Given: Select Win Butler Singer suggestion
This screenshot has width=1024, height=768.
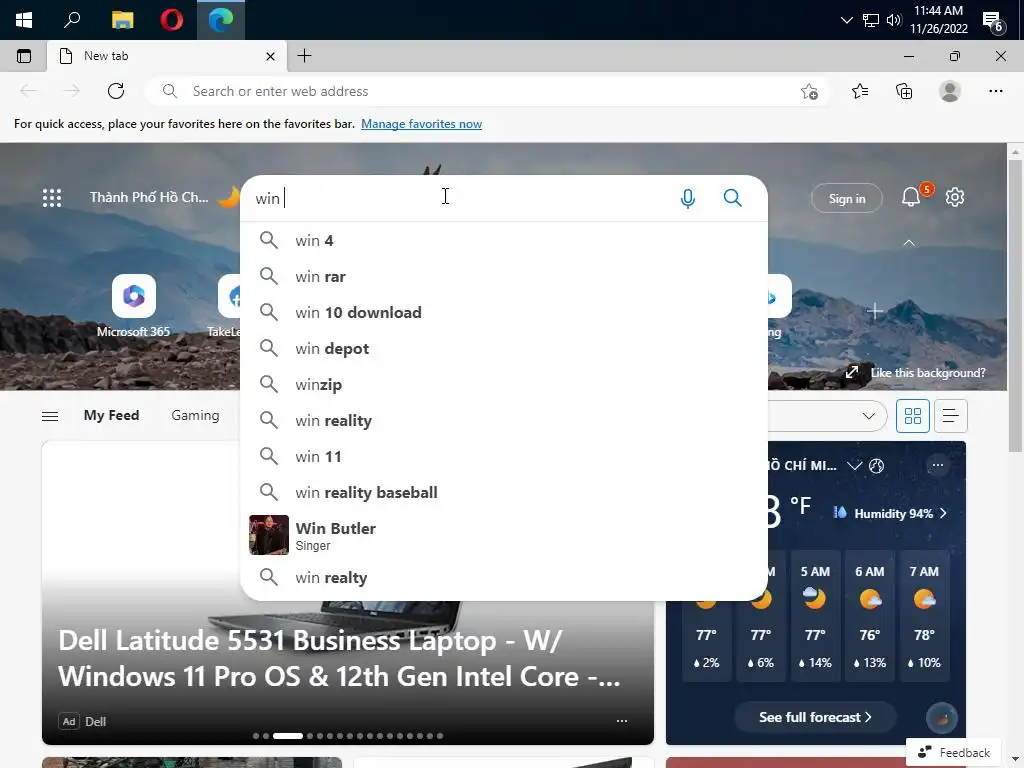Looking at the screenshot, I should [504, 535].
